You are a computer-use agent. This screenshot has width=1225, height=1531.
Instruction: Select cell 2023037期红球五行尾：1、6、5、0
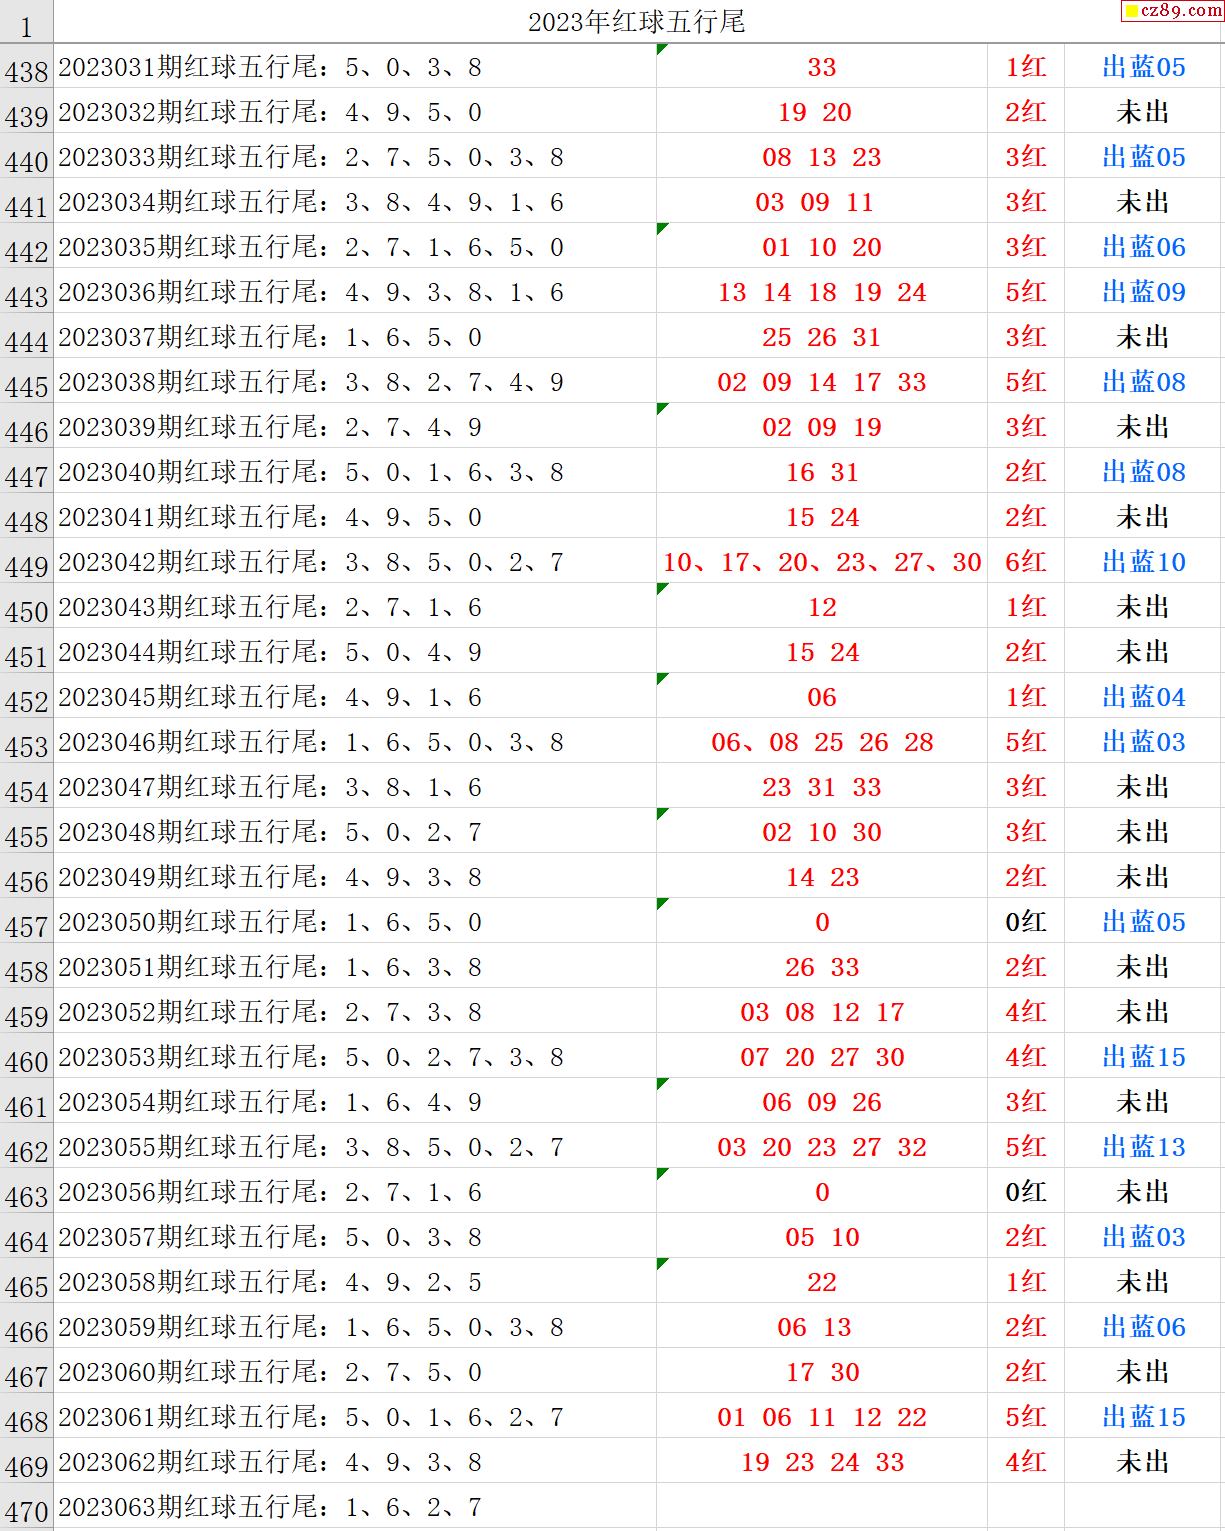pos(355,337)
